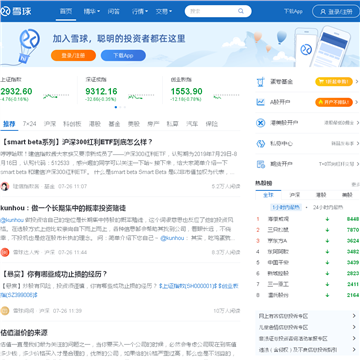
Task: Click the second carousel dot under the indices
Action: 120,107
